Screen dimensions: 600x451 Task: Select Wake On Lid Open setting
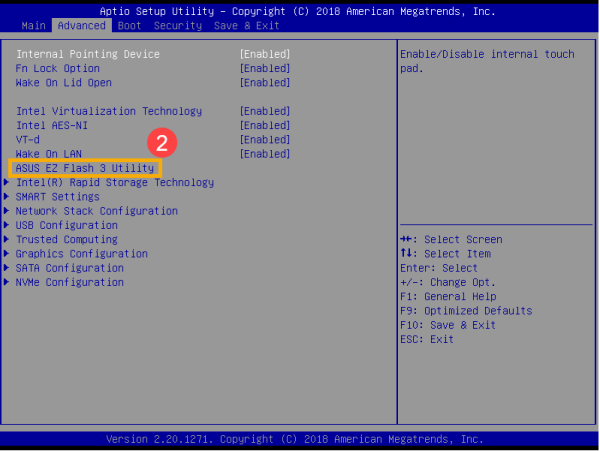coord(64,83)
